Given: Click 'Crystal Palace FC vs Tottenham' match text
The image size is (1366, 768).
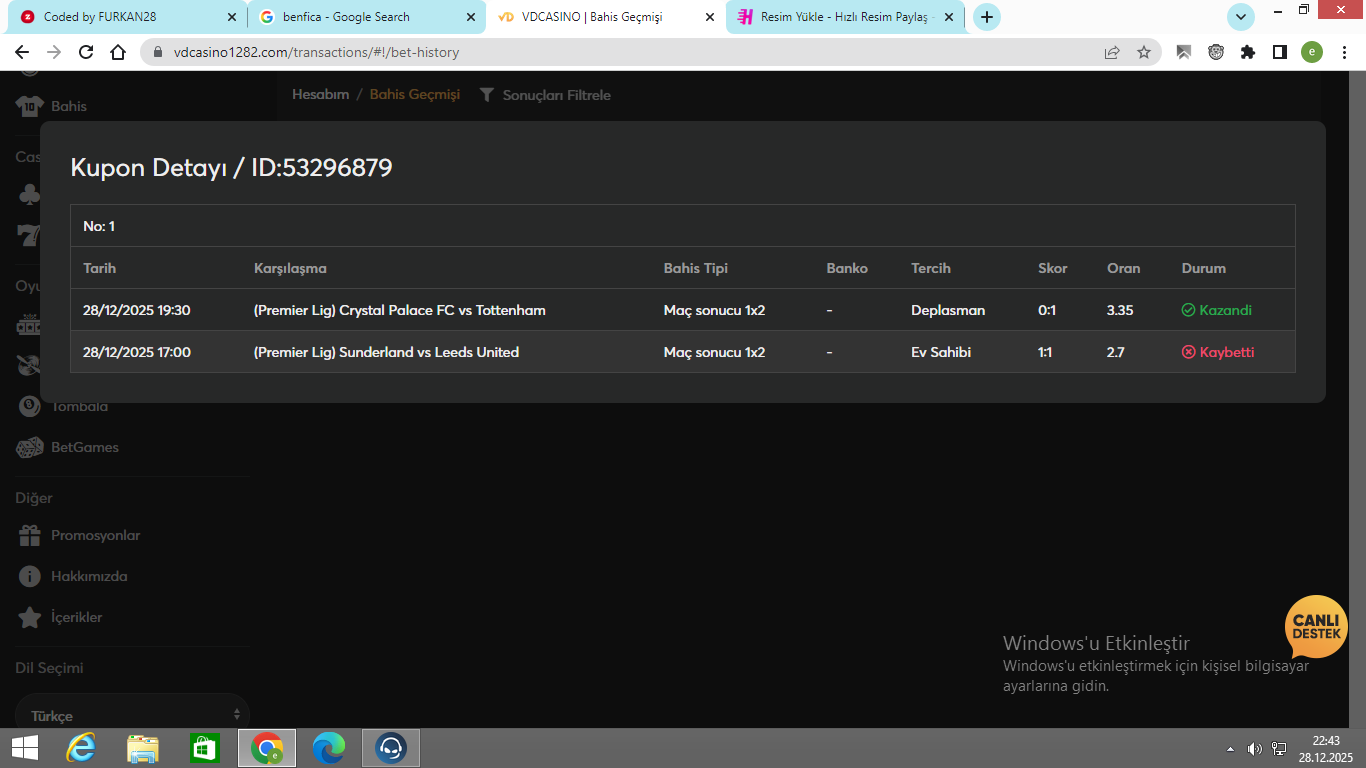Looking at the screenshot, I should pos(443,310).
